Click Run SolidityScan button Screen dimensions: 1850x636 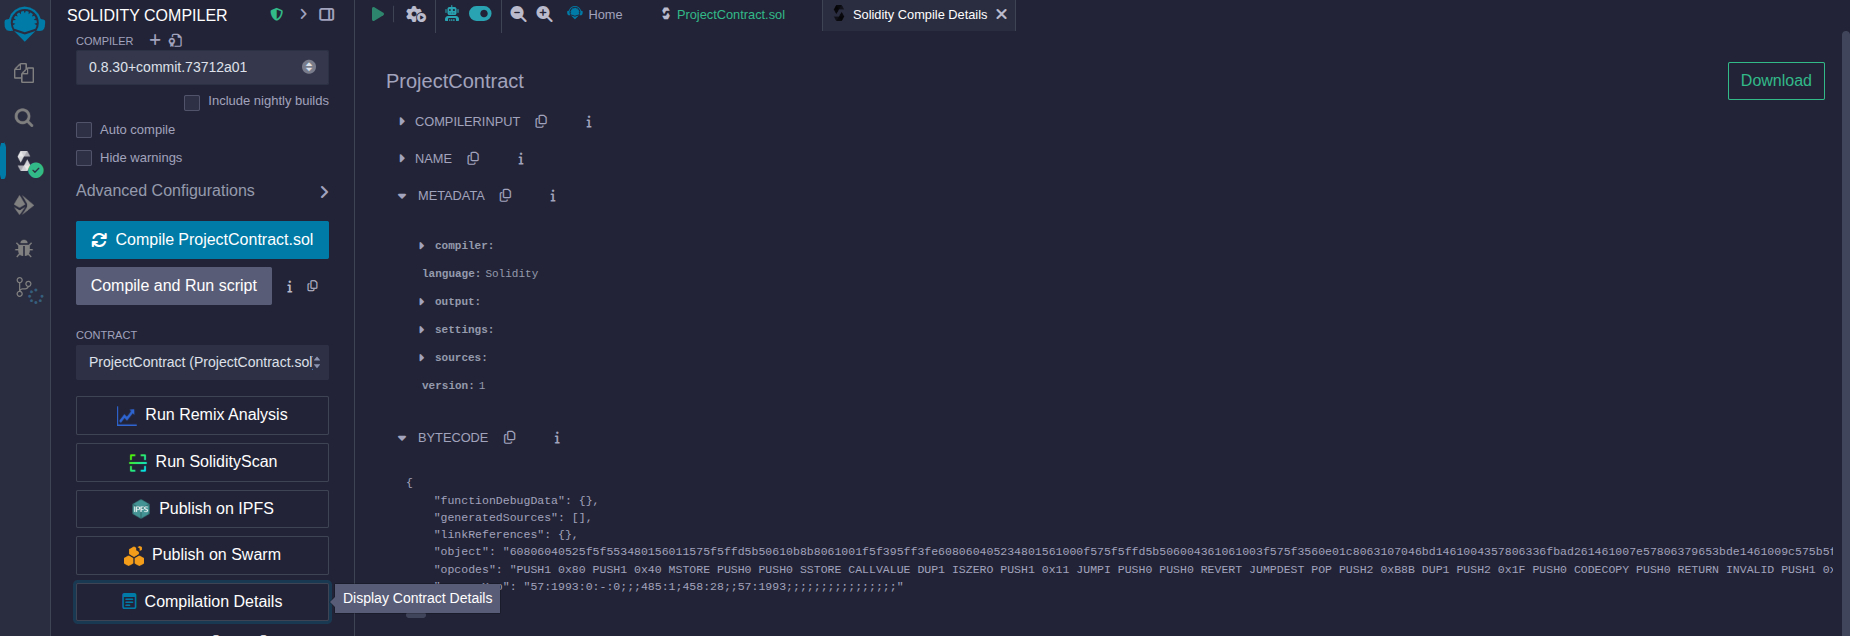click(202, 462)
